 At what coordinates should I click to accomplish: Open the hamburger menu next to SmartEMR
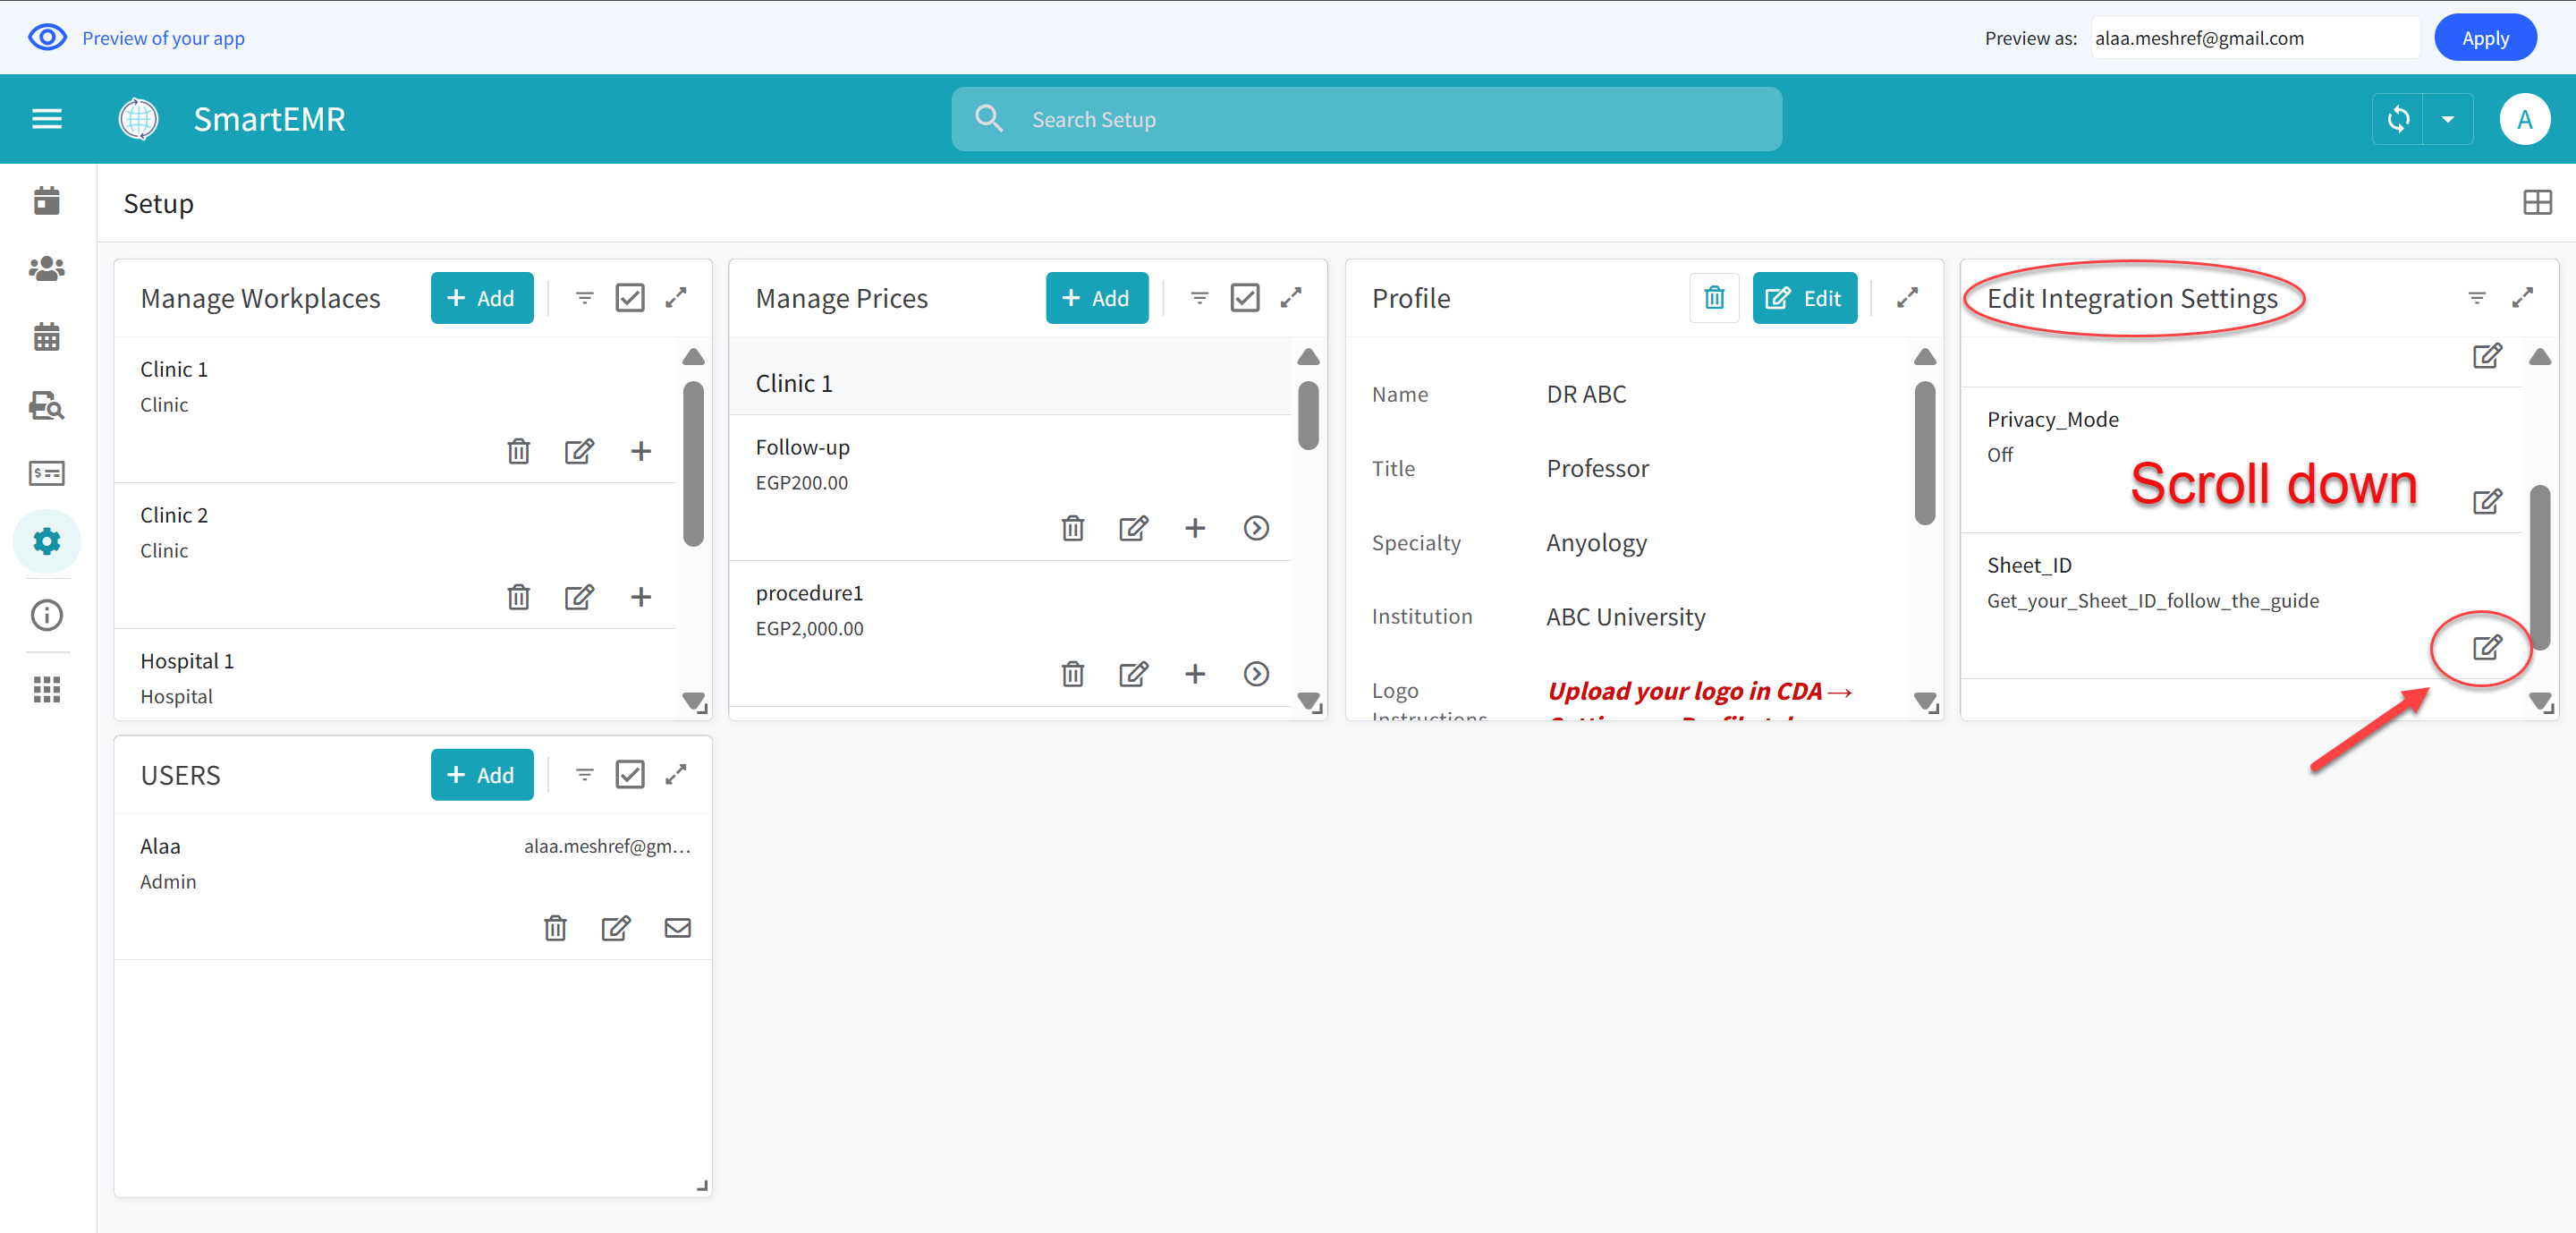47,118
